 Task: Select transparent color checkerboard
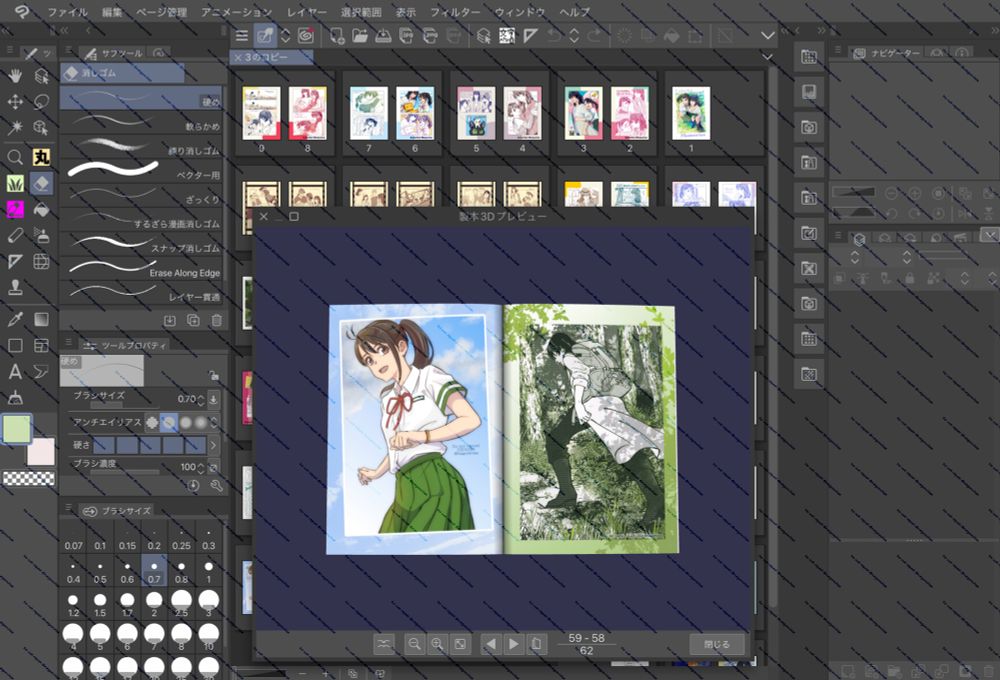tap(29, 478)
